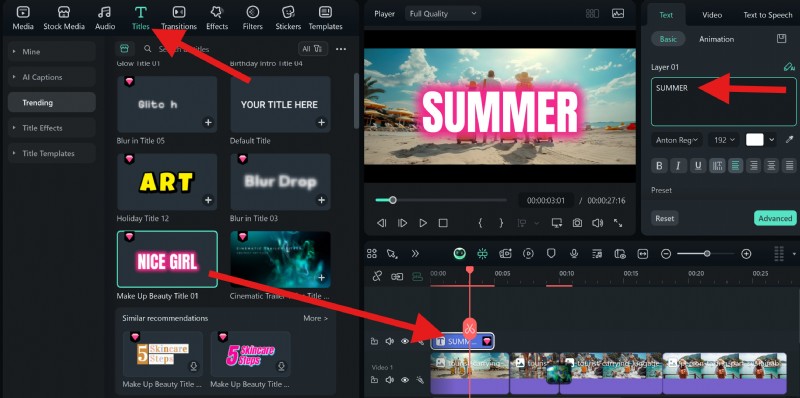Open the Stock Media tab
The width and height of the screenshot is (800, 398).
click(x=64, y=18)
